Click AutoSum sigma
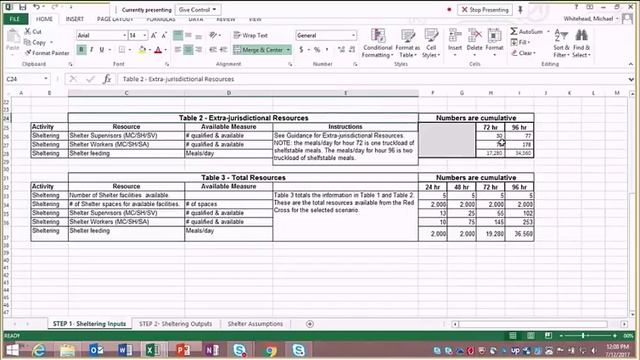 point(527,31)
